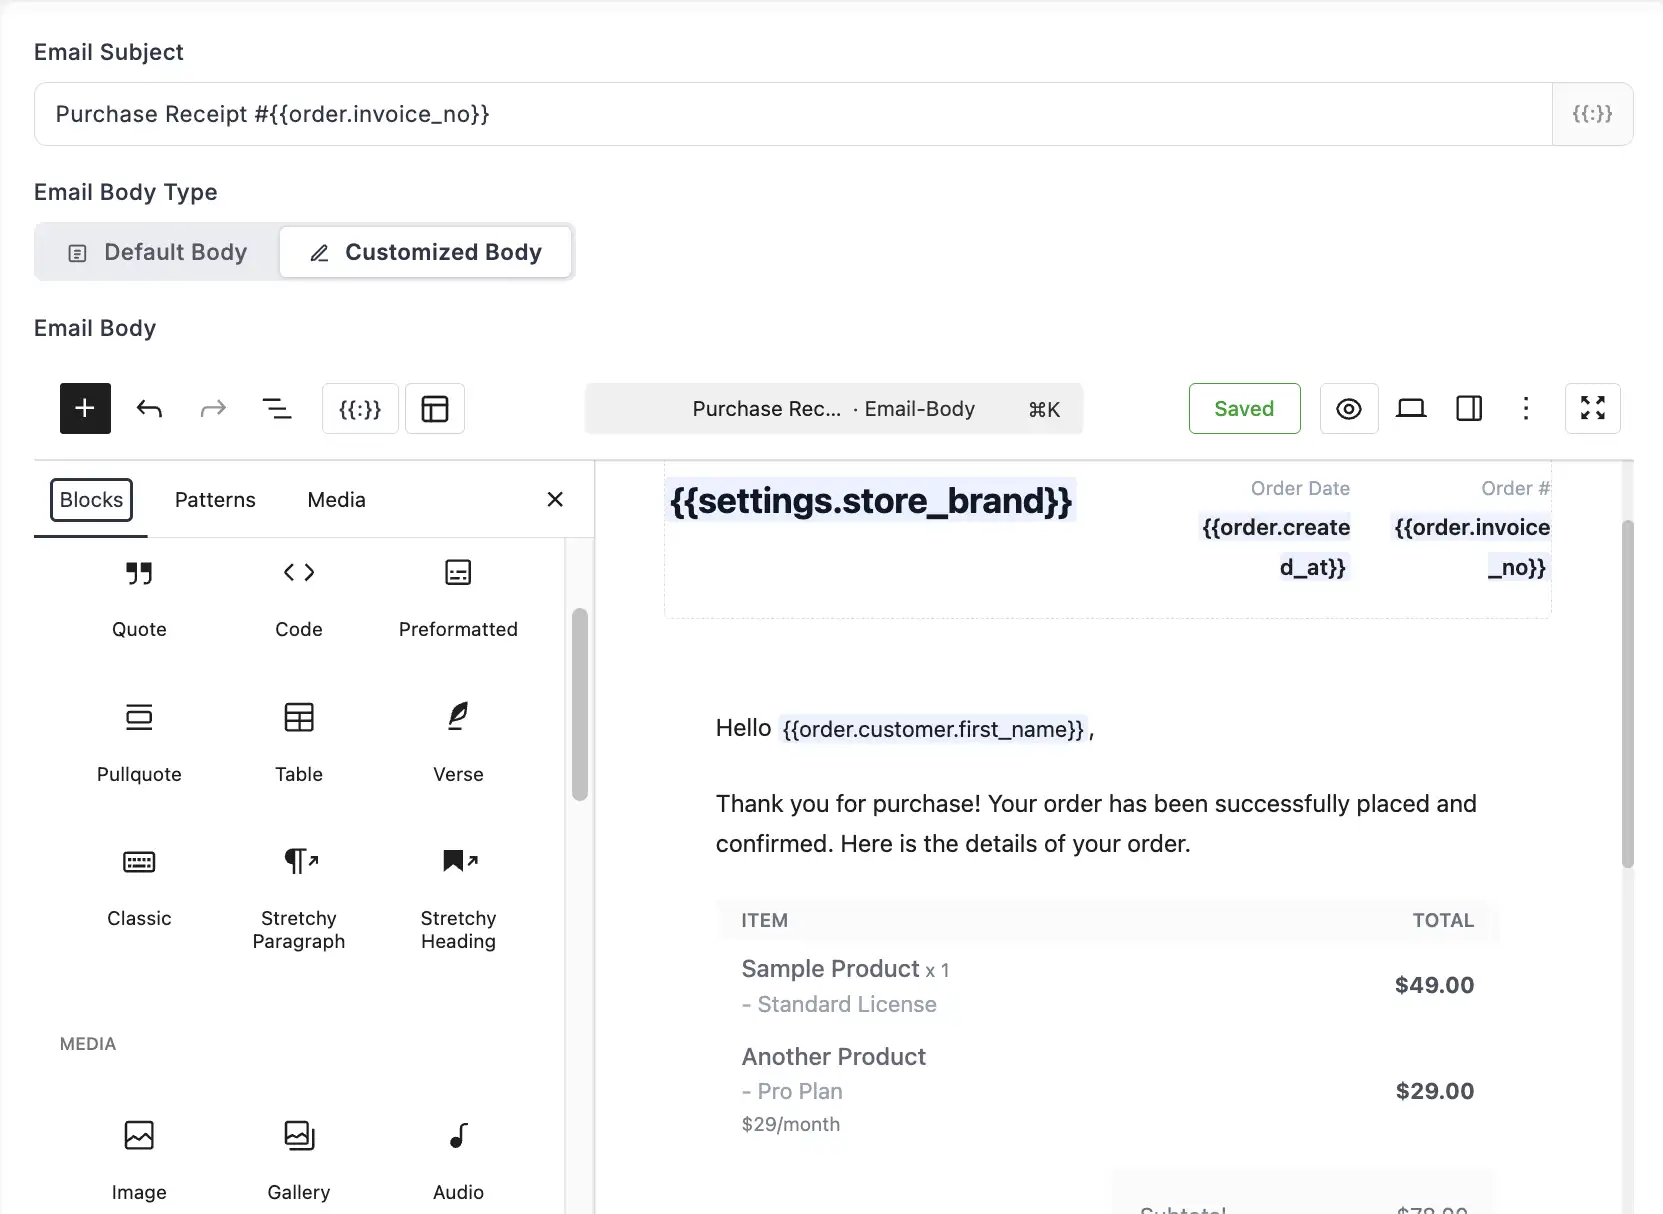Click the black block inserter plus button
Image resolution: width=1663 pixels, height=1214 pixels.
[x=85, y=408]
